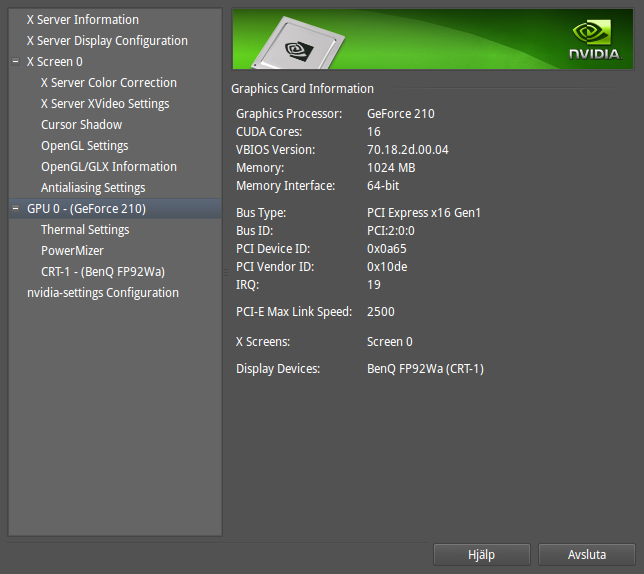This screenshot has height=574, width=644.
Task: Select CRT-1 - (BenQ FP92Wa) display
Action: pyautogui.click(x=103, y=272)
